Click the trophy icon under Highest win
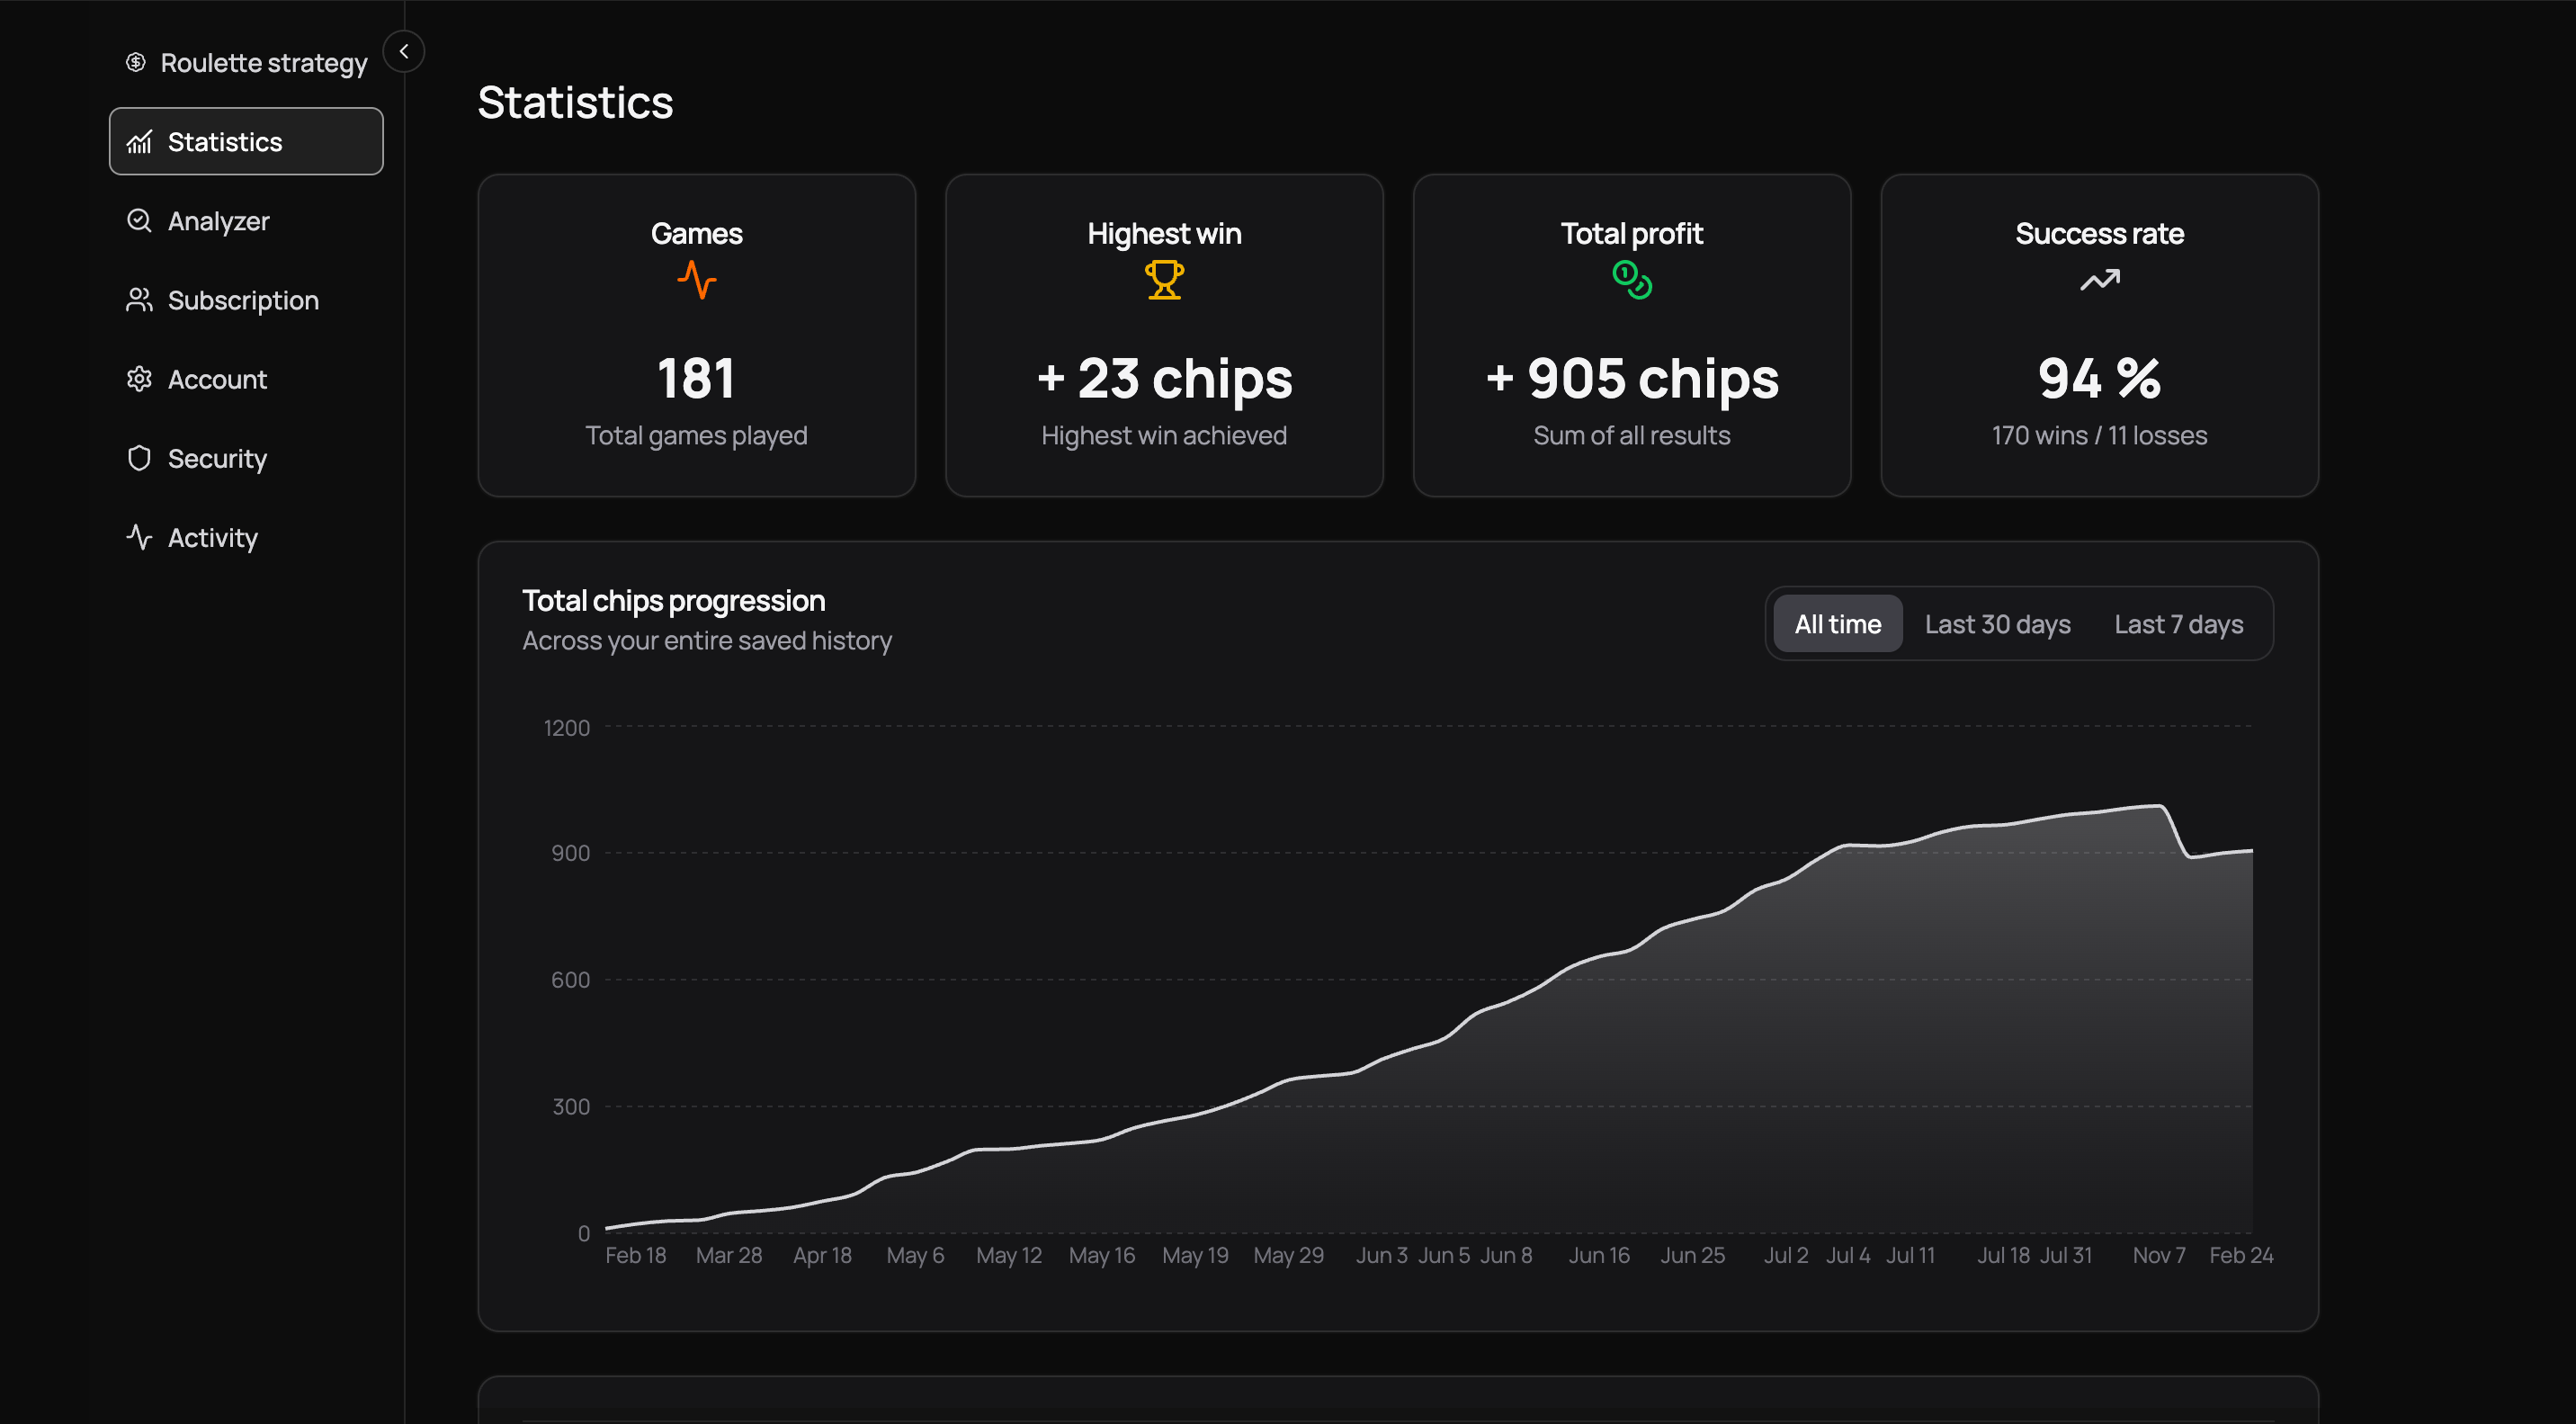This screenshot has width=2576, height=1424. [1164, 280]
